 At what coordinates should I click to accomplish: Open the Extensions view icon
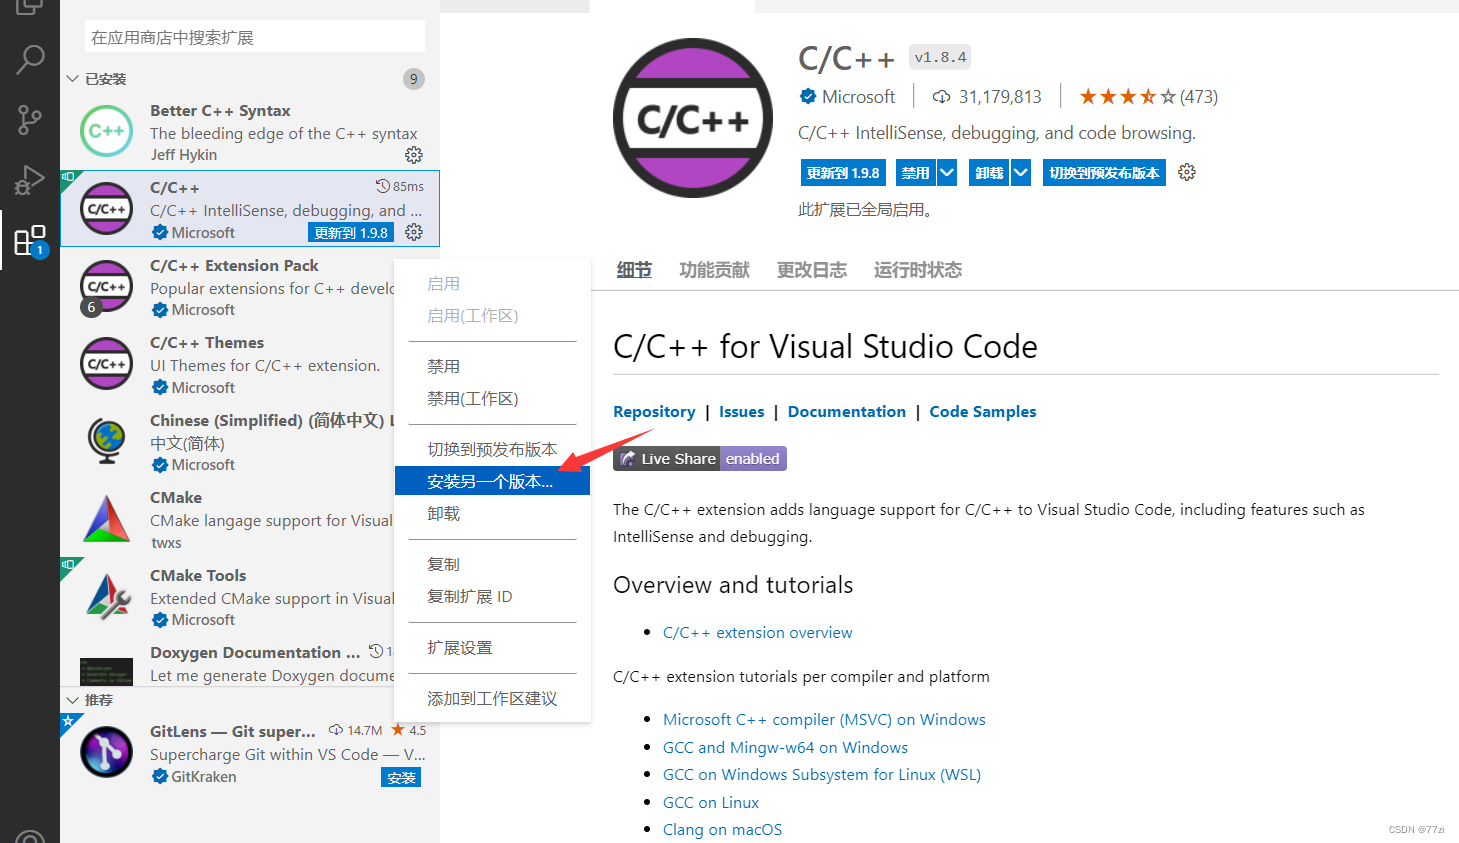pos(30,241)
